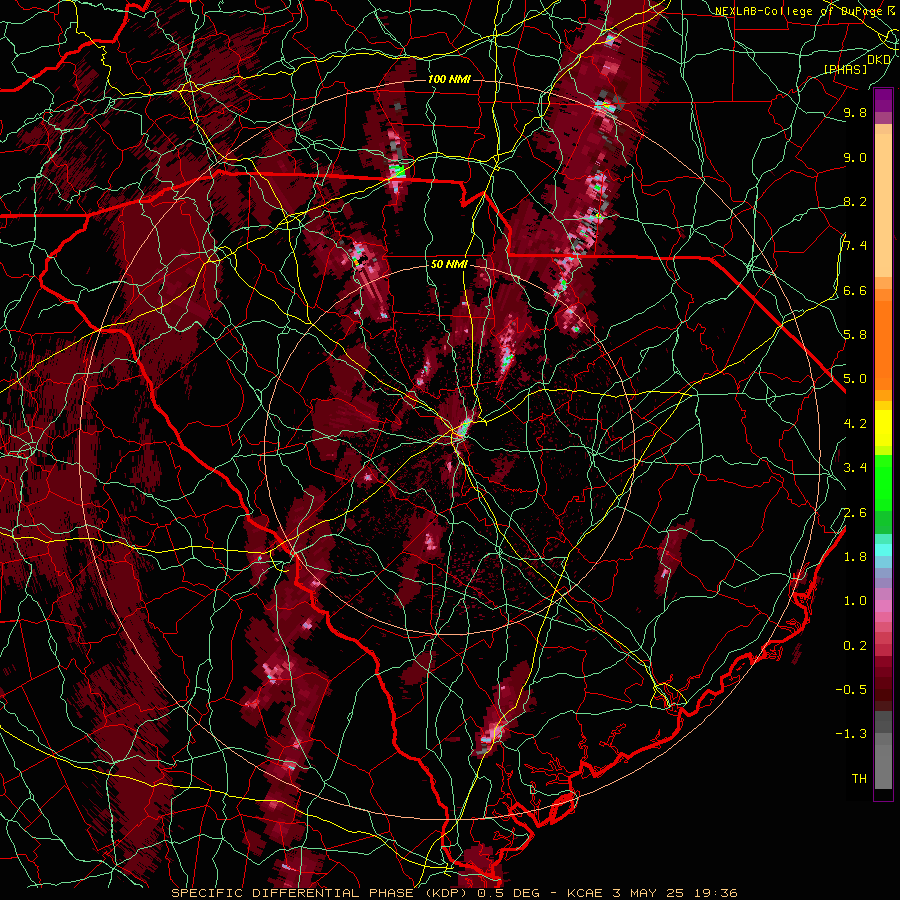Click the 2.6 legend value
The image size is (900, 900).
pyautogui.click(x=855, y=513)
